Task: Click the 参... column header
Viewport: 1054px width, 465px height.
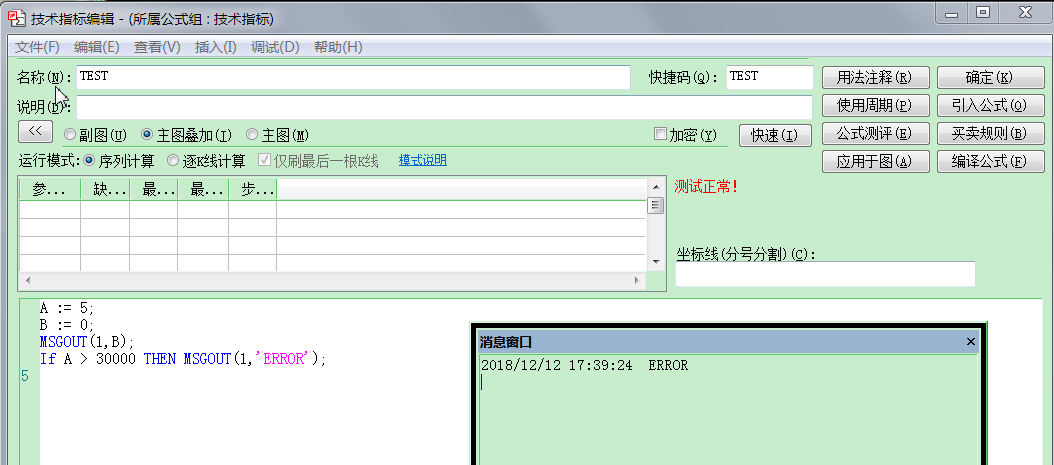Action: (x=49, y=189)
